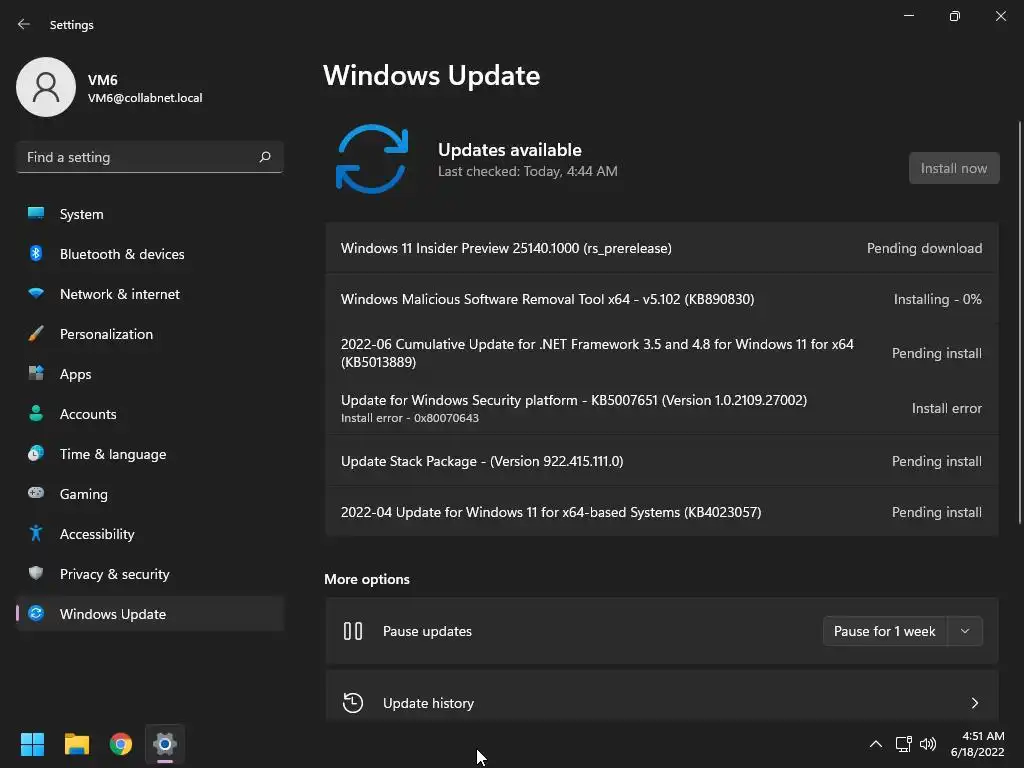Click the Bluetooth icon in sidebar

coord(36,253)
